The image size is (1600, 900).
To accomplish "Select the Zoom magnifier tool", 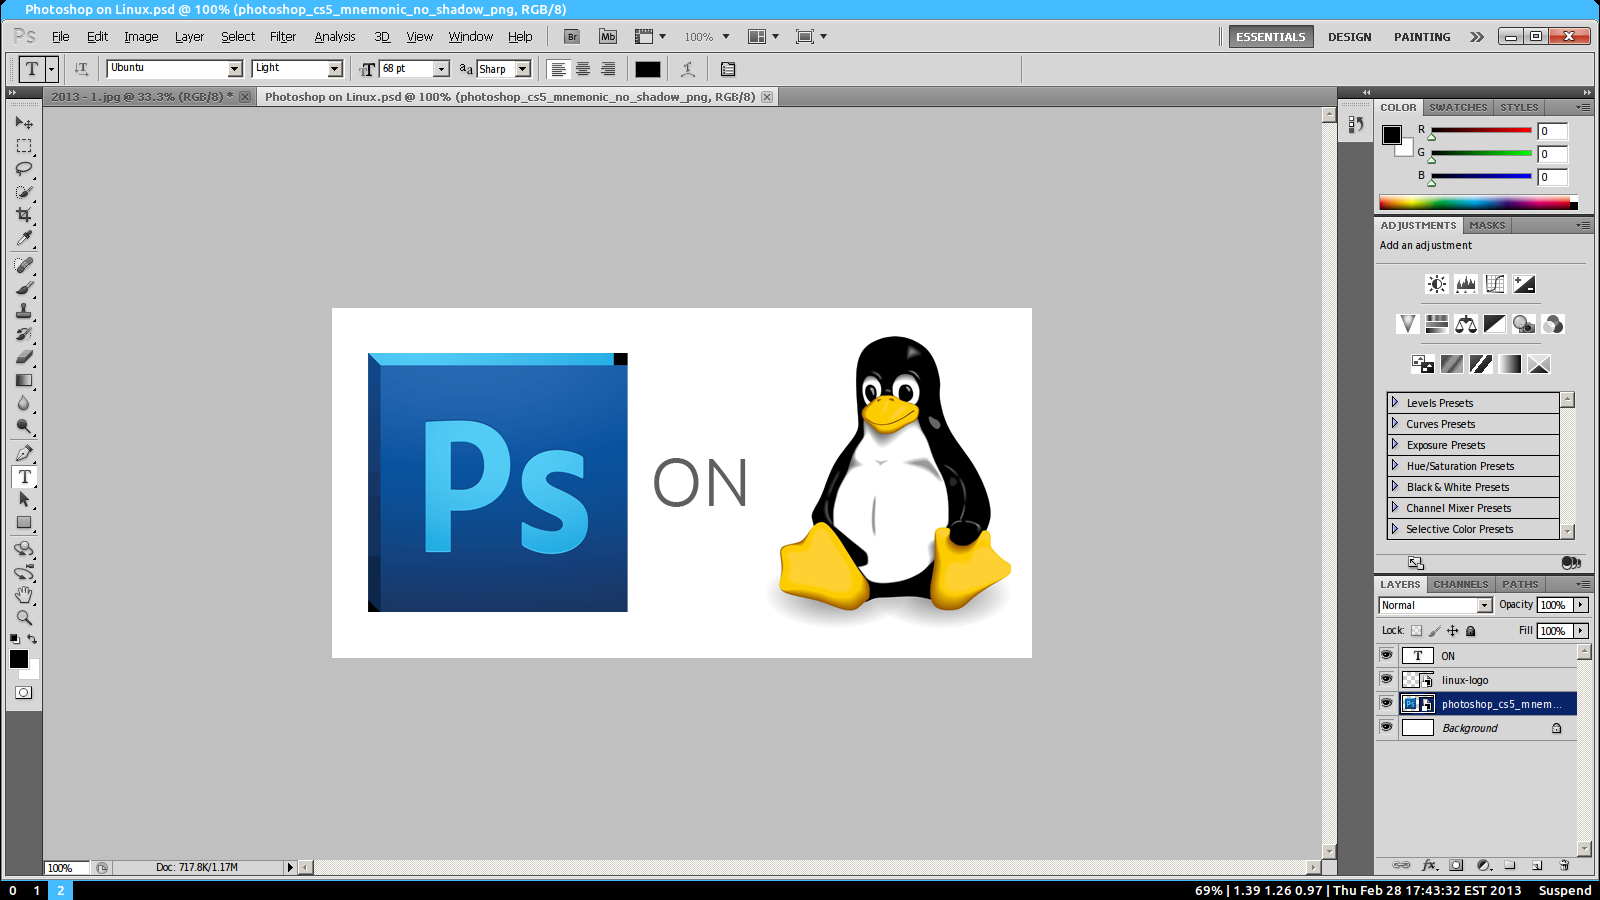I will tap(24, 618).
